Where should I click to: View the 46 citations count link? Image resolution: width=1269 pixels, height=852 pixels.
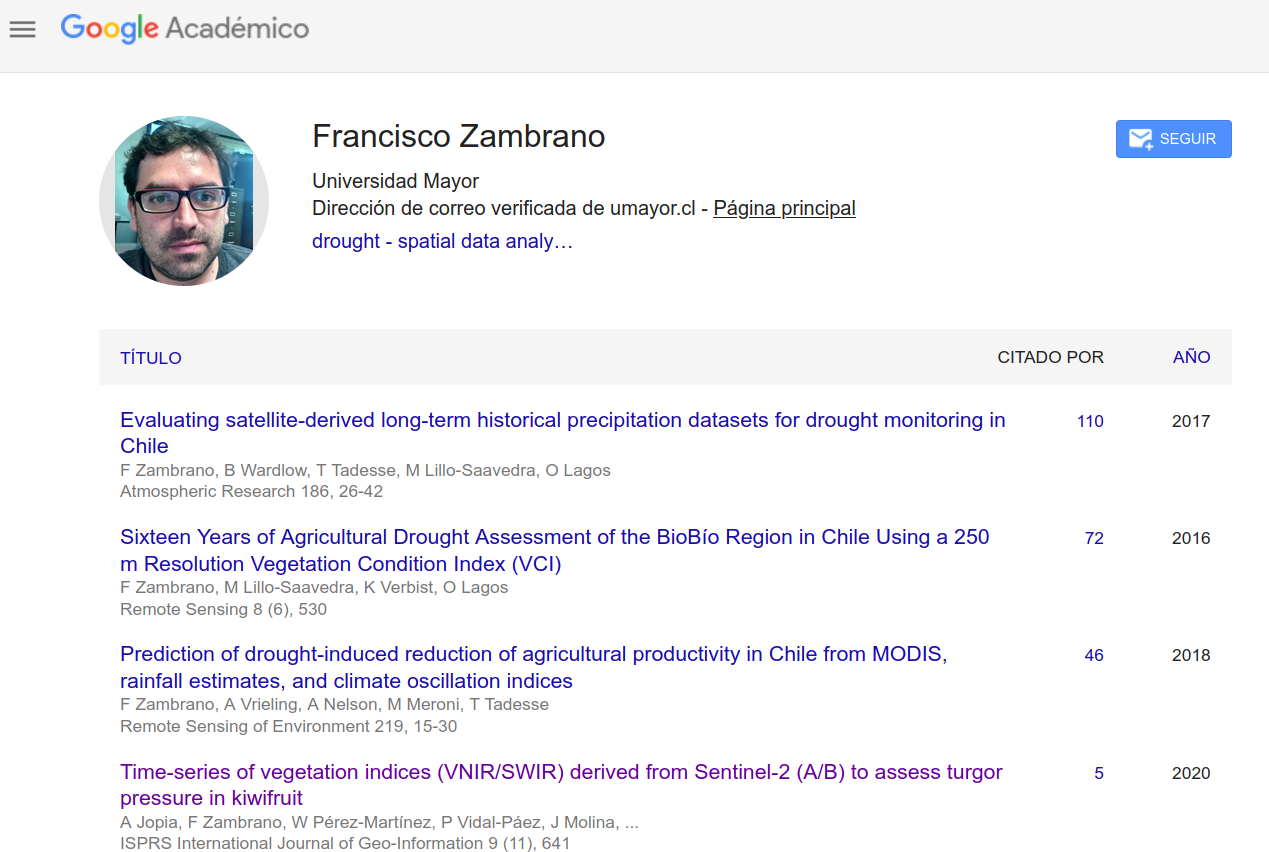pos(1094,655)
